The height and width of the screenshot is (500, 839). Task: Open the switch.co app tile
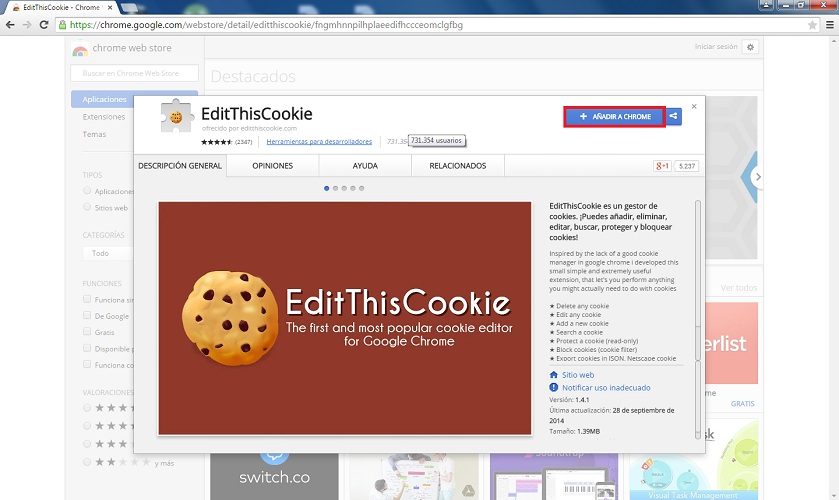[274, 476]
